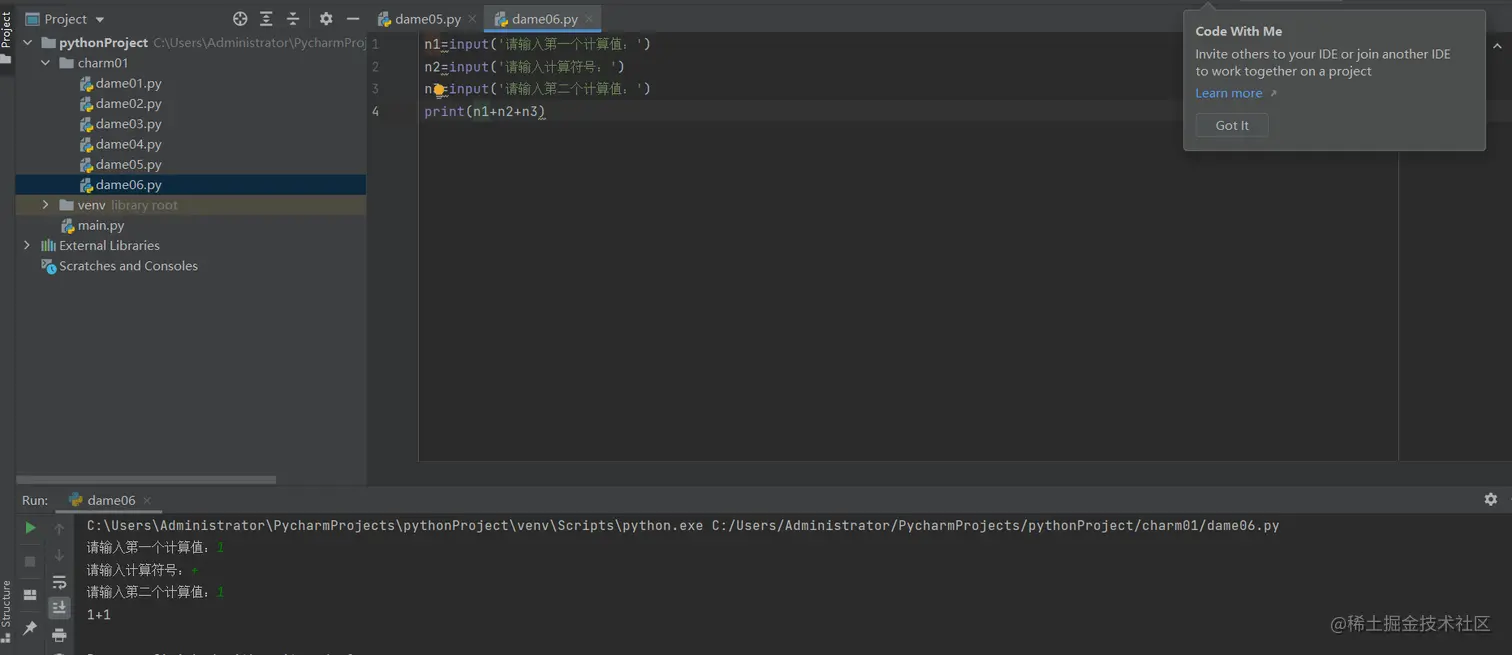
Task: Select the charm01 folder label
Action: pyautogui.click(x=103, y=63)
